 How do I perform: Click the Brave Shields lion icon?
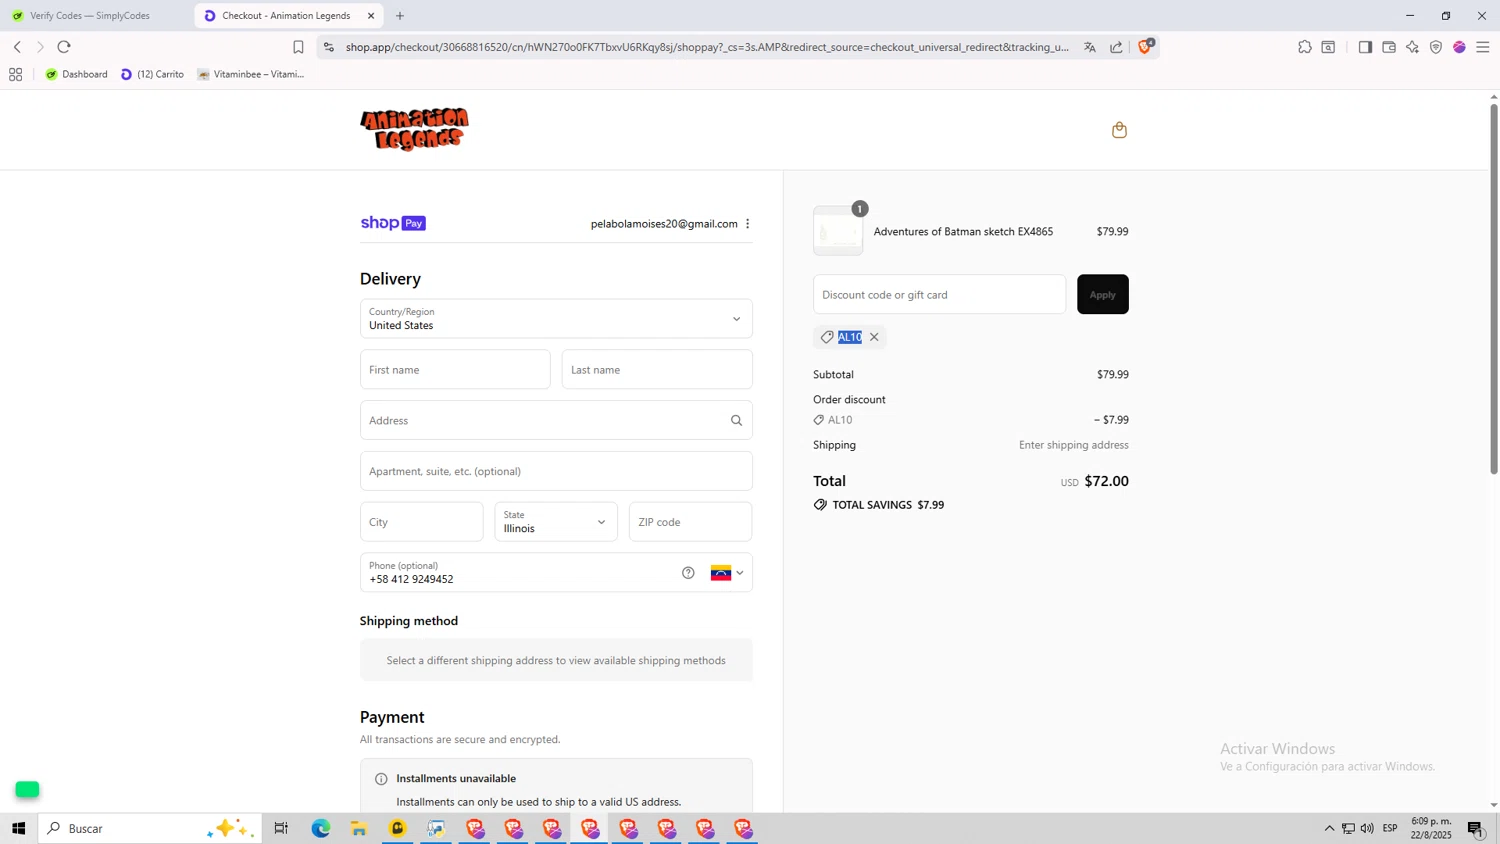tap(1146, 46)
